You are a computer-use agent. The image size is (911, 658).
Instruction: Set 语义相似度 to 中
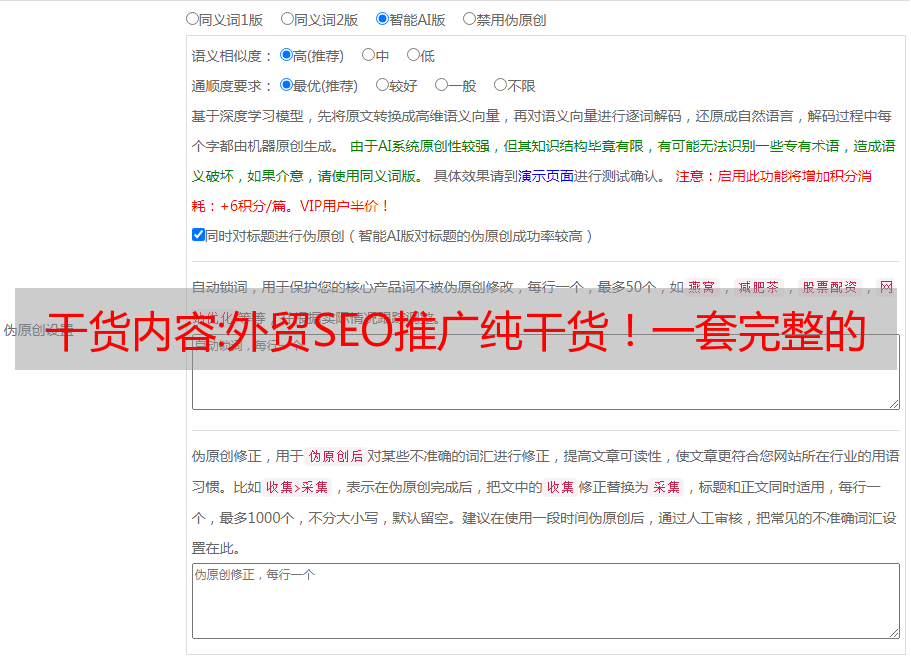(368, 55)
